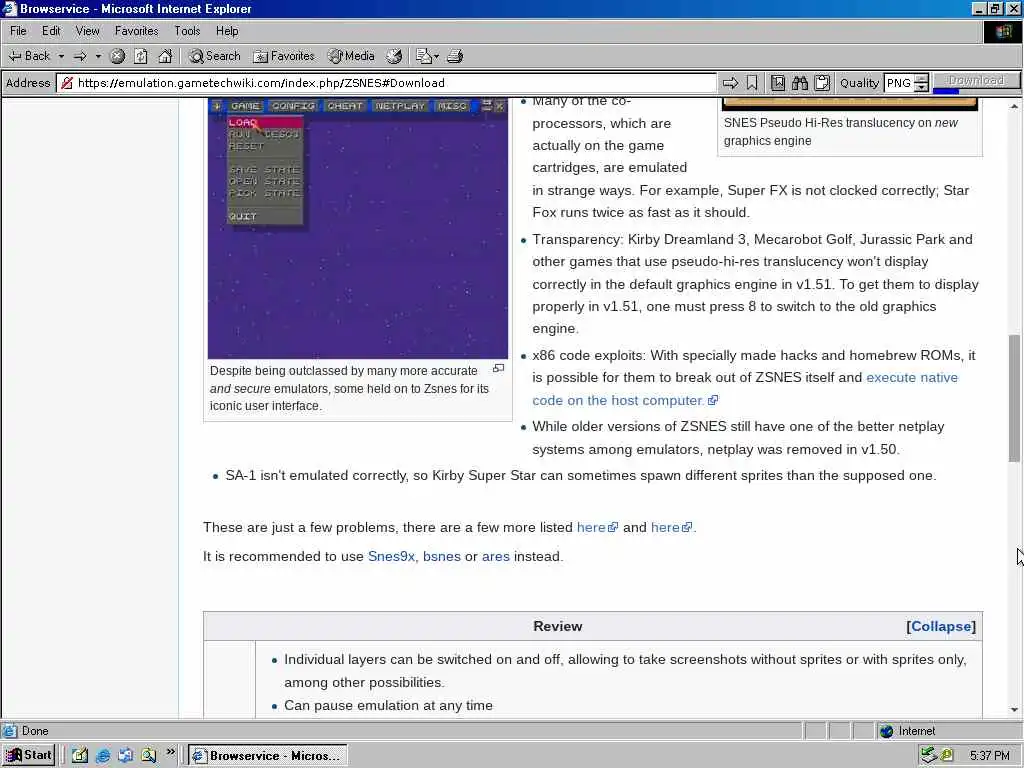Expand the Mail button dropdown arrow
Viewport: 1024px width, 768px height.
436,56
